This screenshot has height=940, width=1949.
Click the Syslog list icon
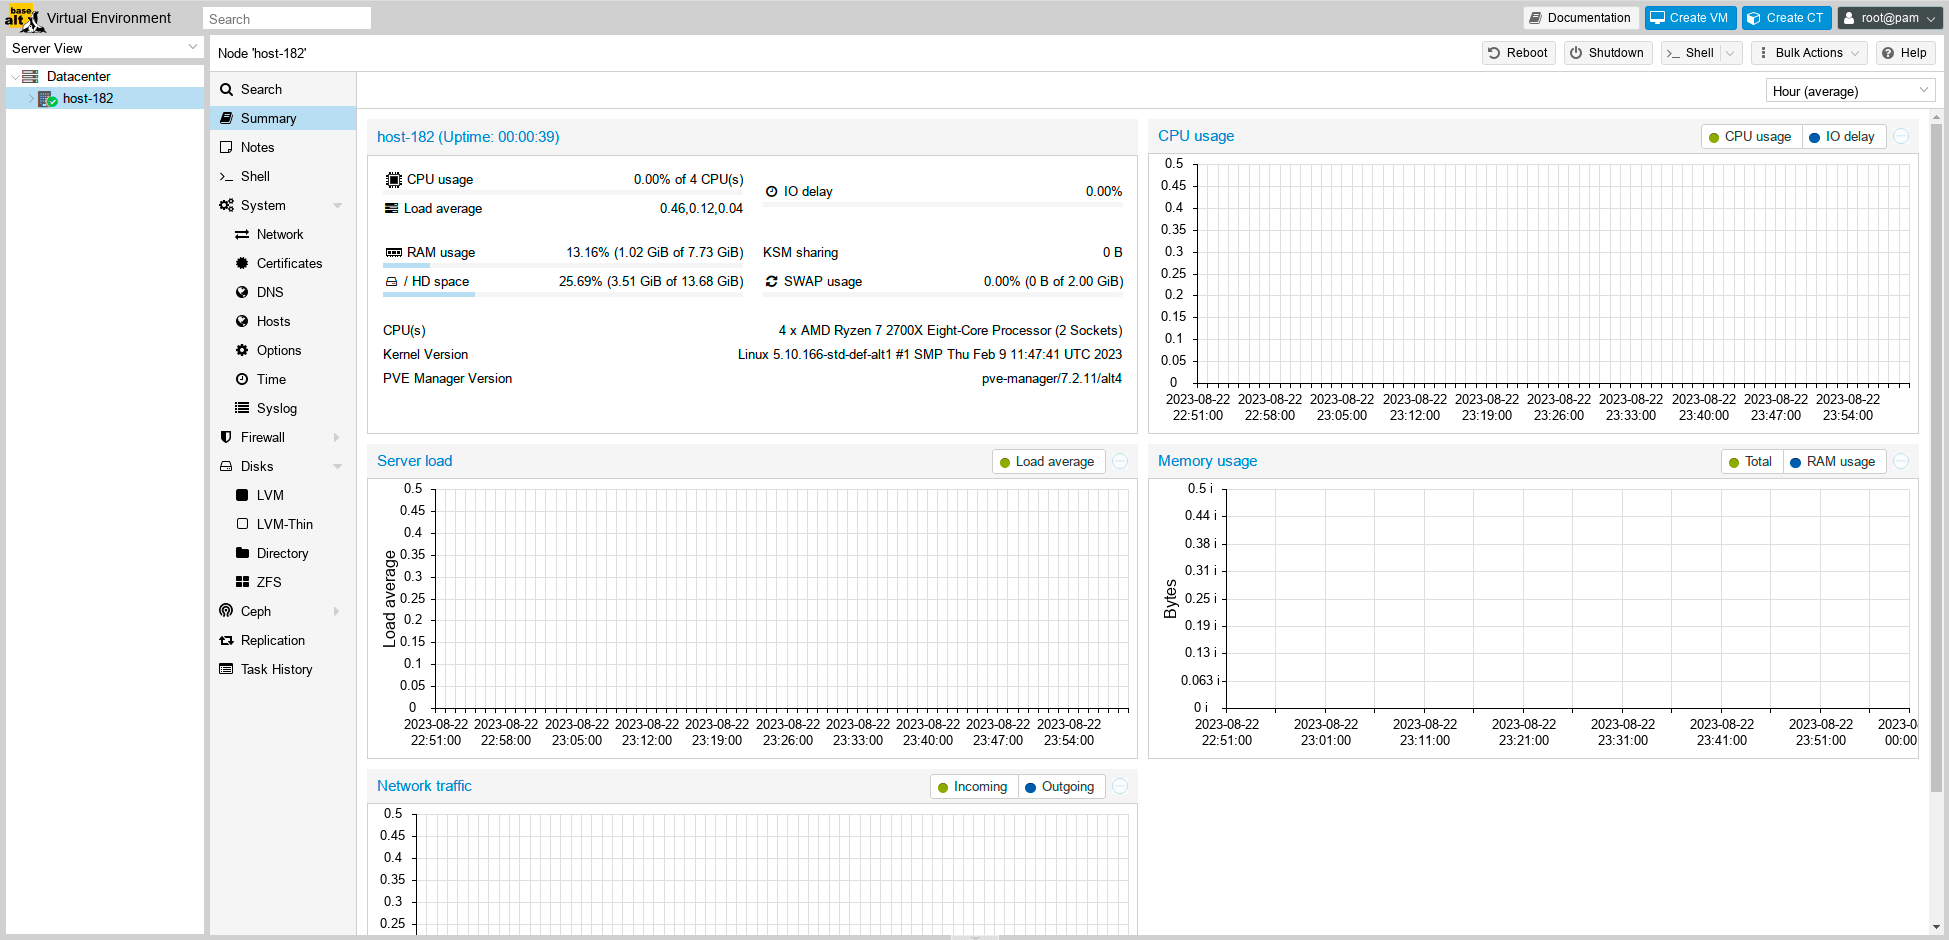coord(242,408)
